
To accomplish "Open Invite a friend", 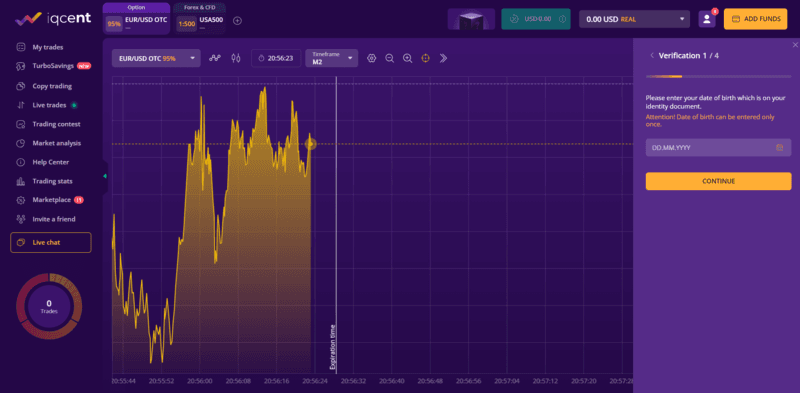I will [x=54, y=219].
